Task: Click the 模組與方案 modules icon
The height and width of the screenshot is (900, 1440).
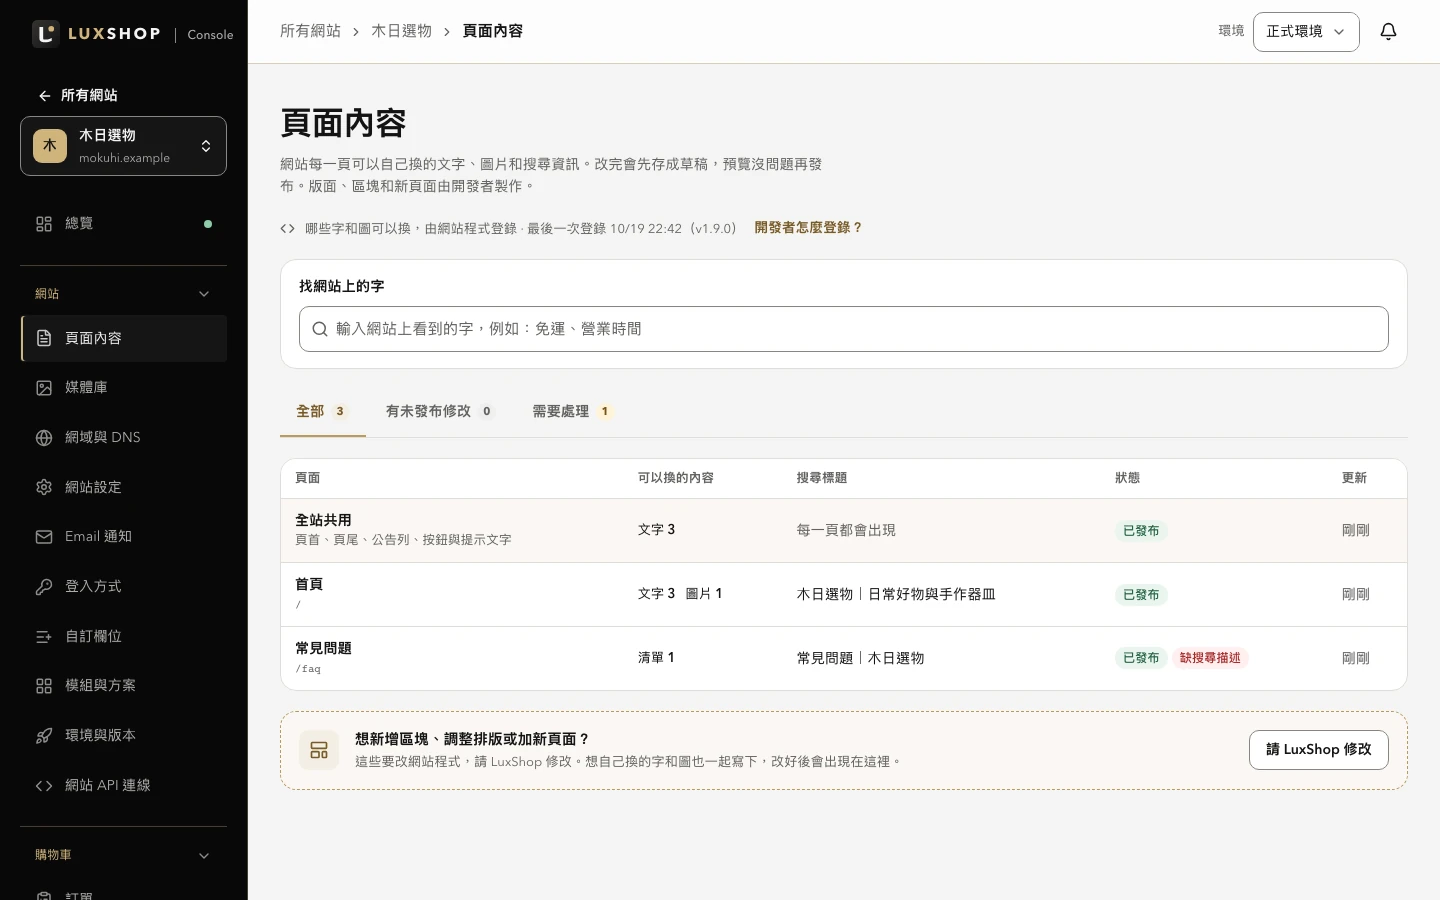Action: [44, 686]
